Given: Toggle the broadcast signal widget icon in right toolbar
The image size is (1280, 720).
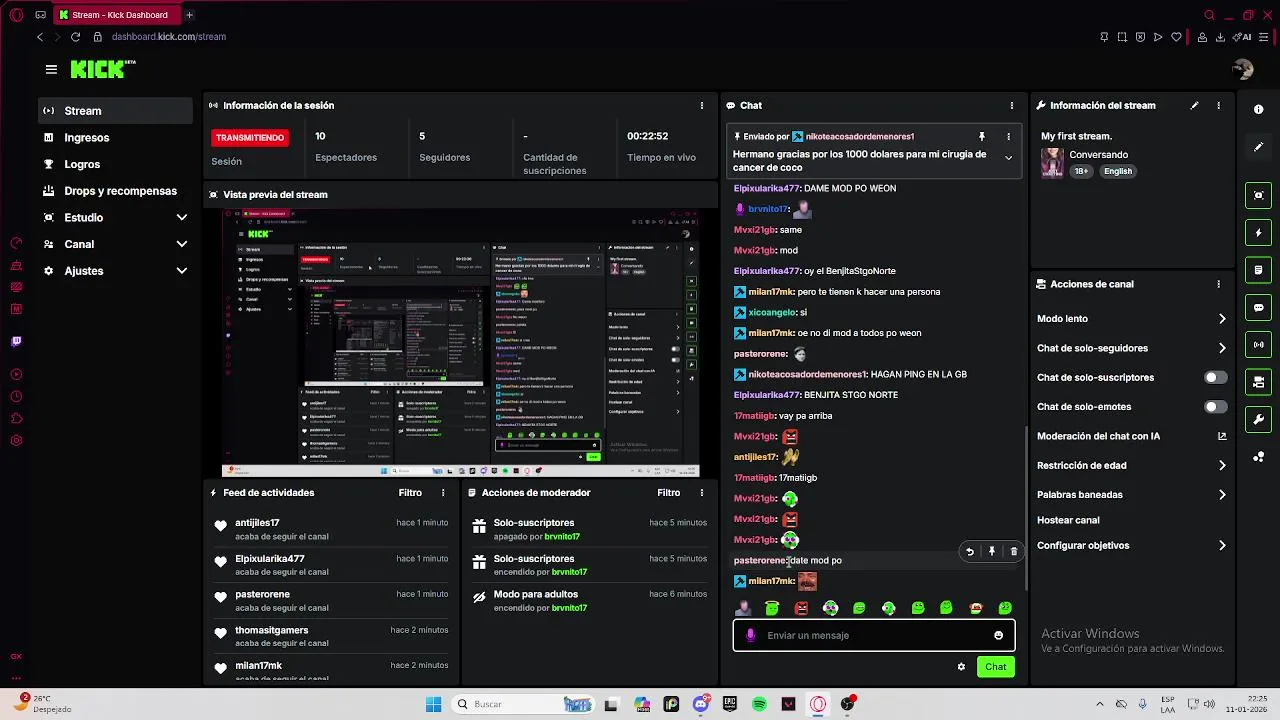Looking at the screenshot, I should pos(1259,345).
